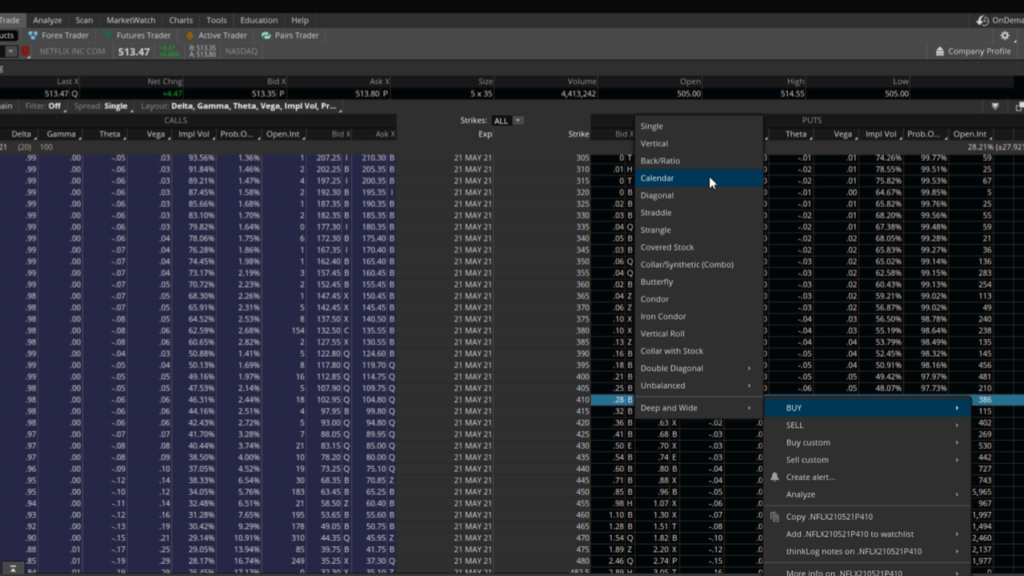The height and width of the screenshot is (576, 1024).
Task: Click the red square icon beside Netflix symbol
Action: (25, 51)
